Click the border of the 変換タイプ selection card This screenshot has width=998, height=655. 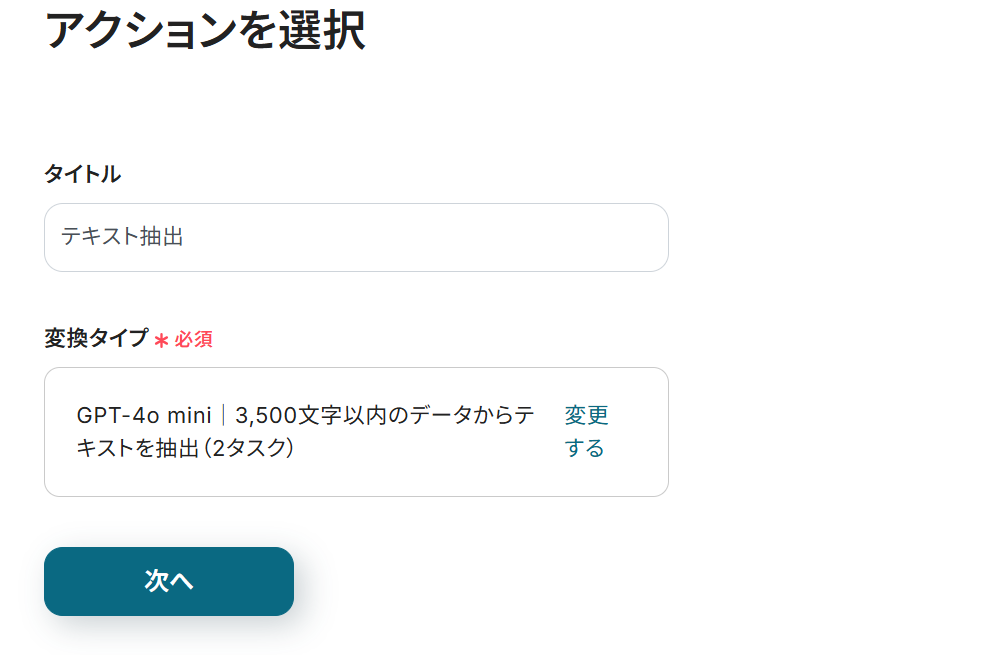pos(355,369)
